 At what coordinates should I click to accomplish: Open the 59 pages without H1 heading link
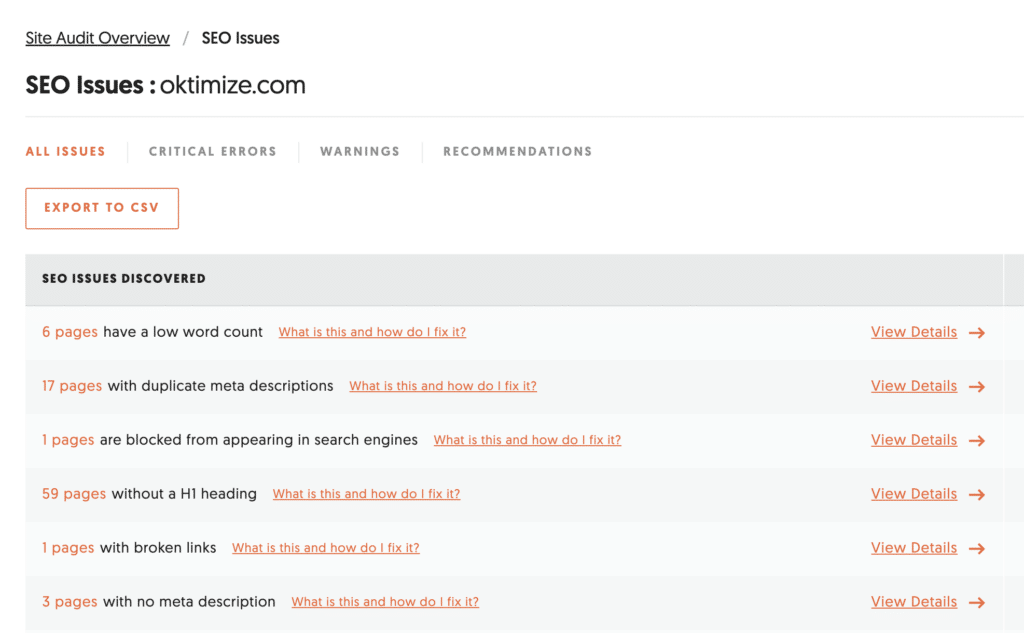click(x=74, y=494)
